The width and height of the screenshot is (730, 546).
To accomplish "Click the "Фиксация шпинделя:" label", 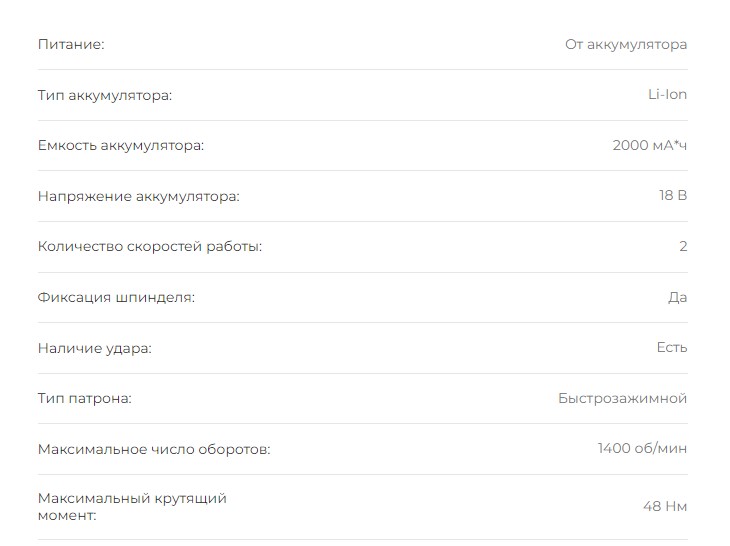I will point(116,297).
